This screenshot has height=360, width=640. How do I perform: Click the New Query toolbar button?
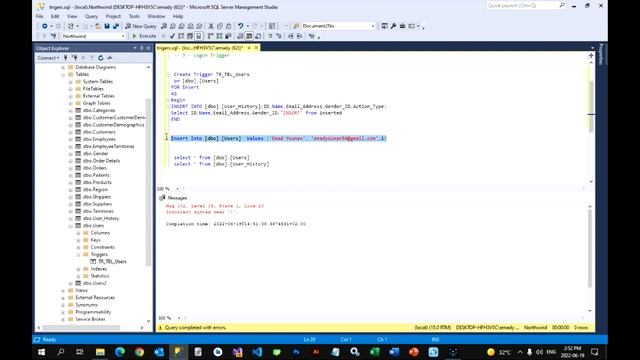pyautogui.click(x=141, y=26)
